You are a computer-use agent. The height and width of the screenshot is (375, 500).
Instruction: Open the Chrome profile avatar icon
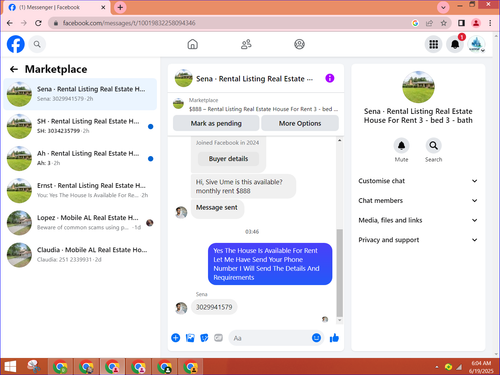(x=476, y=23)
